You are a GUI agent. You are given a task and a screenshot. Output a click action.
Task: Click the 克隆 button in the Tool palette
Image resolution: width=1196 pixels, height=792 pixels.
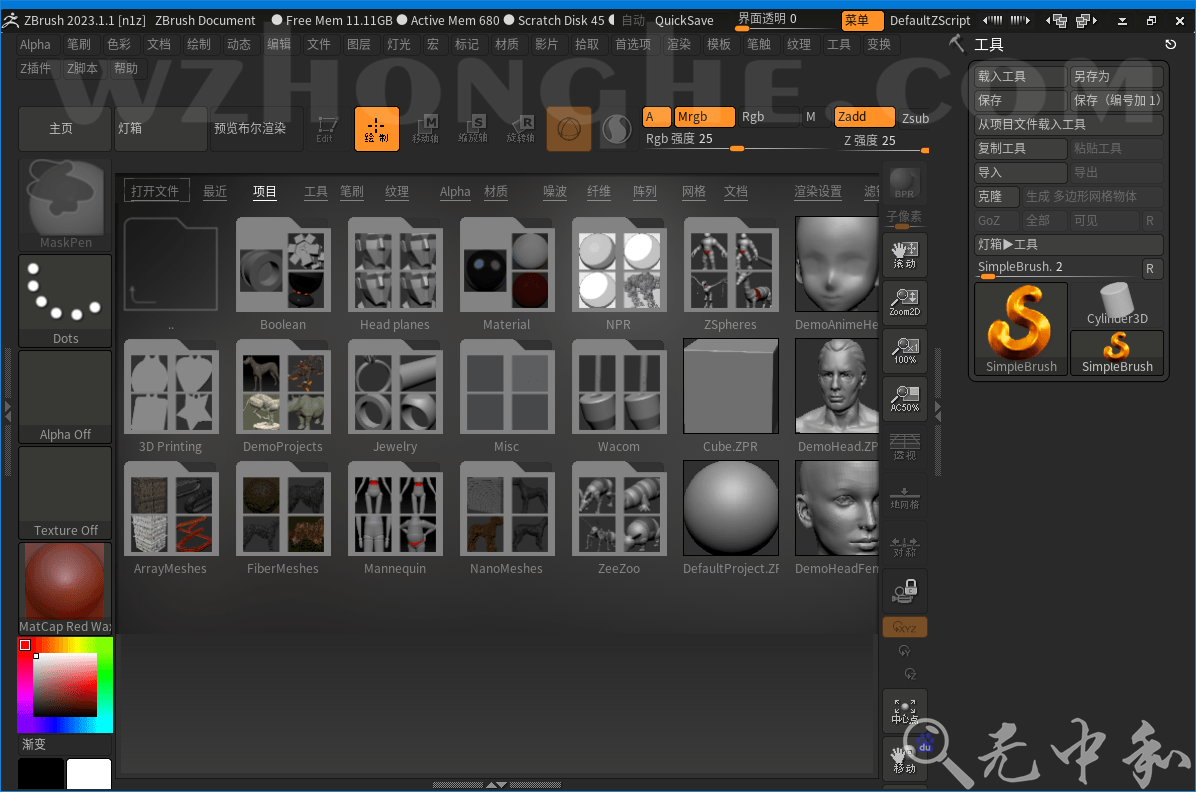pos(996,196)
